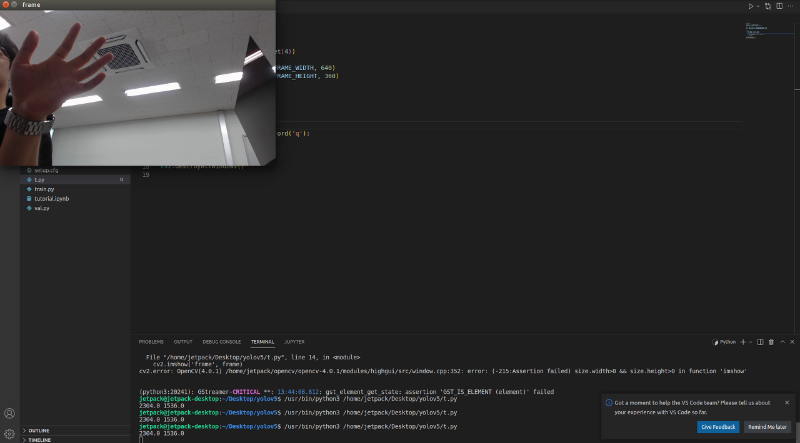Click the line 14 traceback file path
Image resolution: width=800 pixels, height=443 pixels.
[x=253, y=358]
